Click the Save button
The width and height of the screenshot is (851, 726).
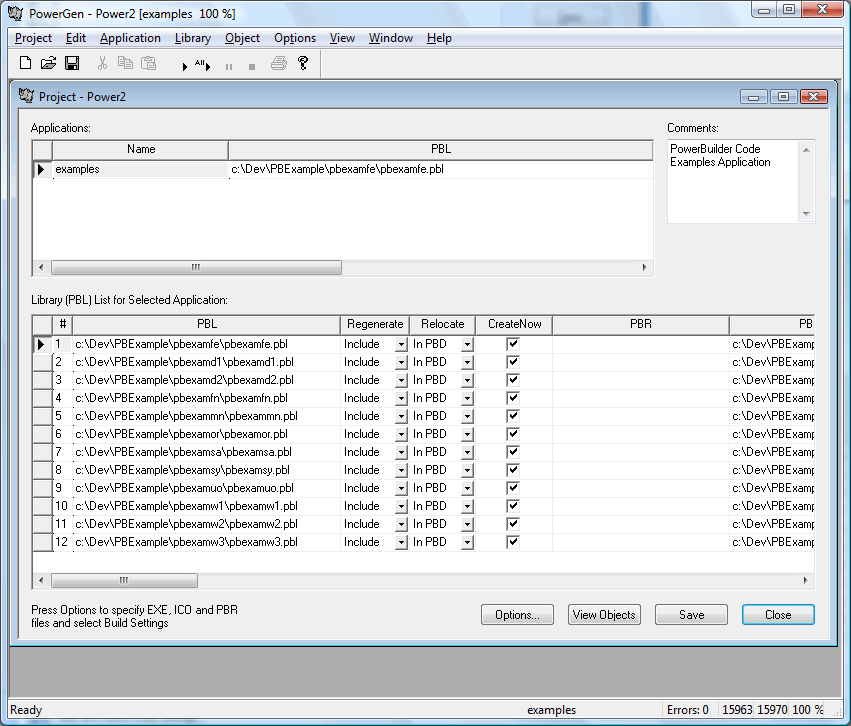691,615
